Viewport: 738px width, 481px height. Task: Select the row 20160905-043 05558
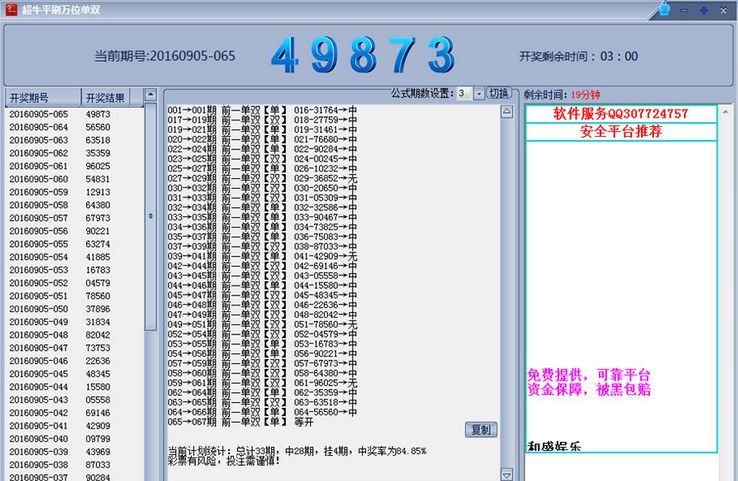tap(74, 400)
